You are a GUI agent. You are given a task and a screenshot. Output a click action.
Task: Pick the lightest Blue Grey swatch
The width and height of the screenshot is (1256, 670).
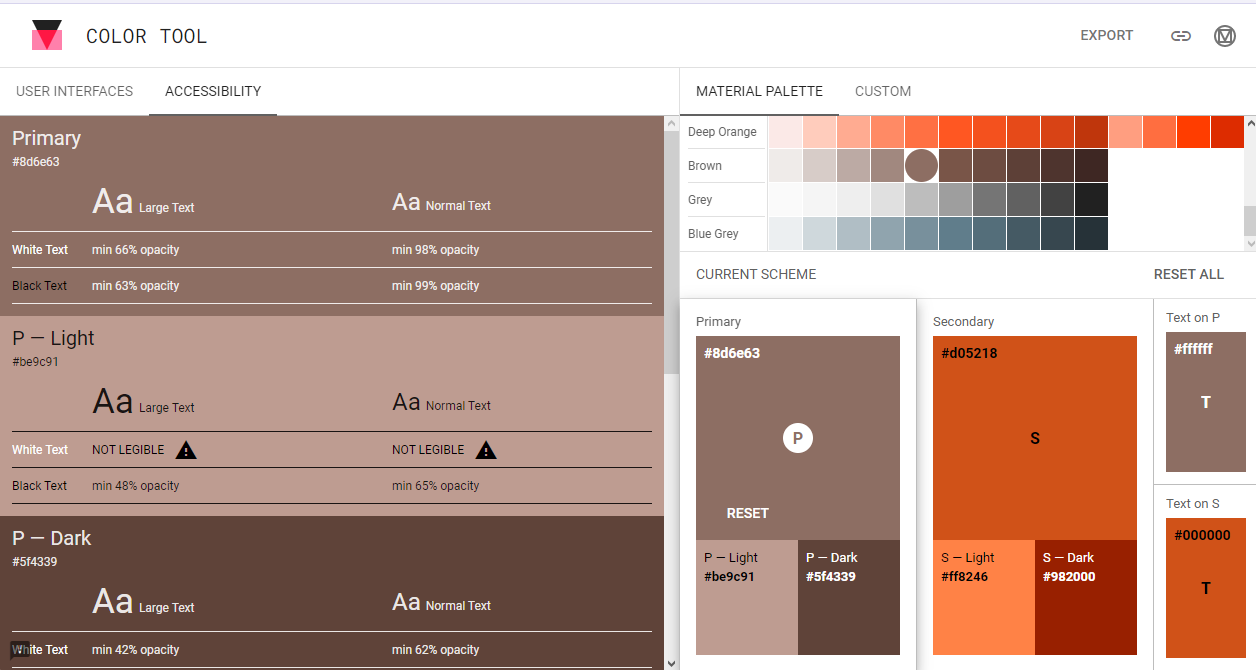coord(786,234)
